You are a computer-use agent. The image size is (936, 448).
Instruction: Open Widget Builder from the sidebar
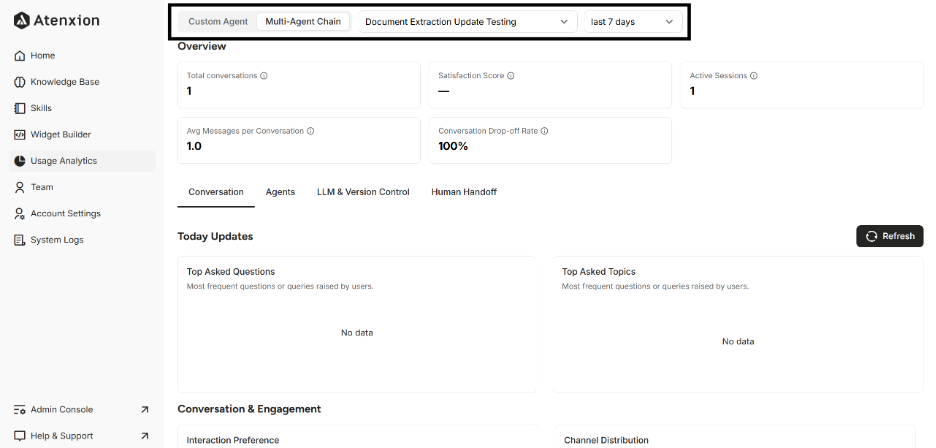(82, 134)
